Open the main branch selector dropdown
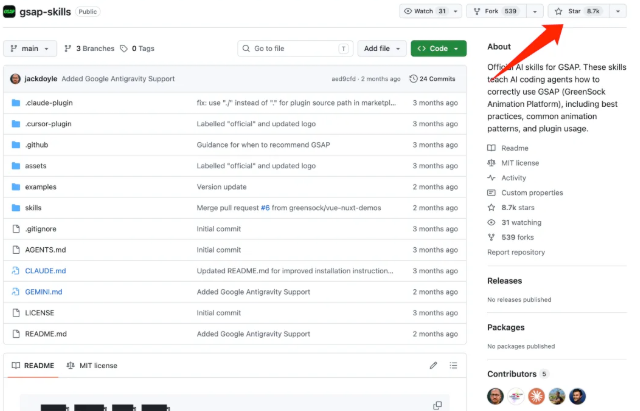The width and height of the screenshot is (640, 411). click(x=30, y=49)
